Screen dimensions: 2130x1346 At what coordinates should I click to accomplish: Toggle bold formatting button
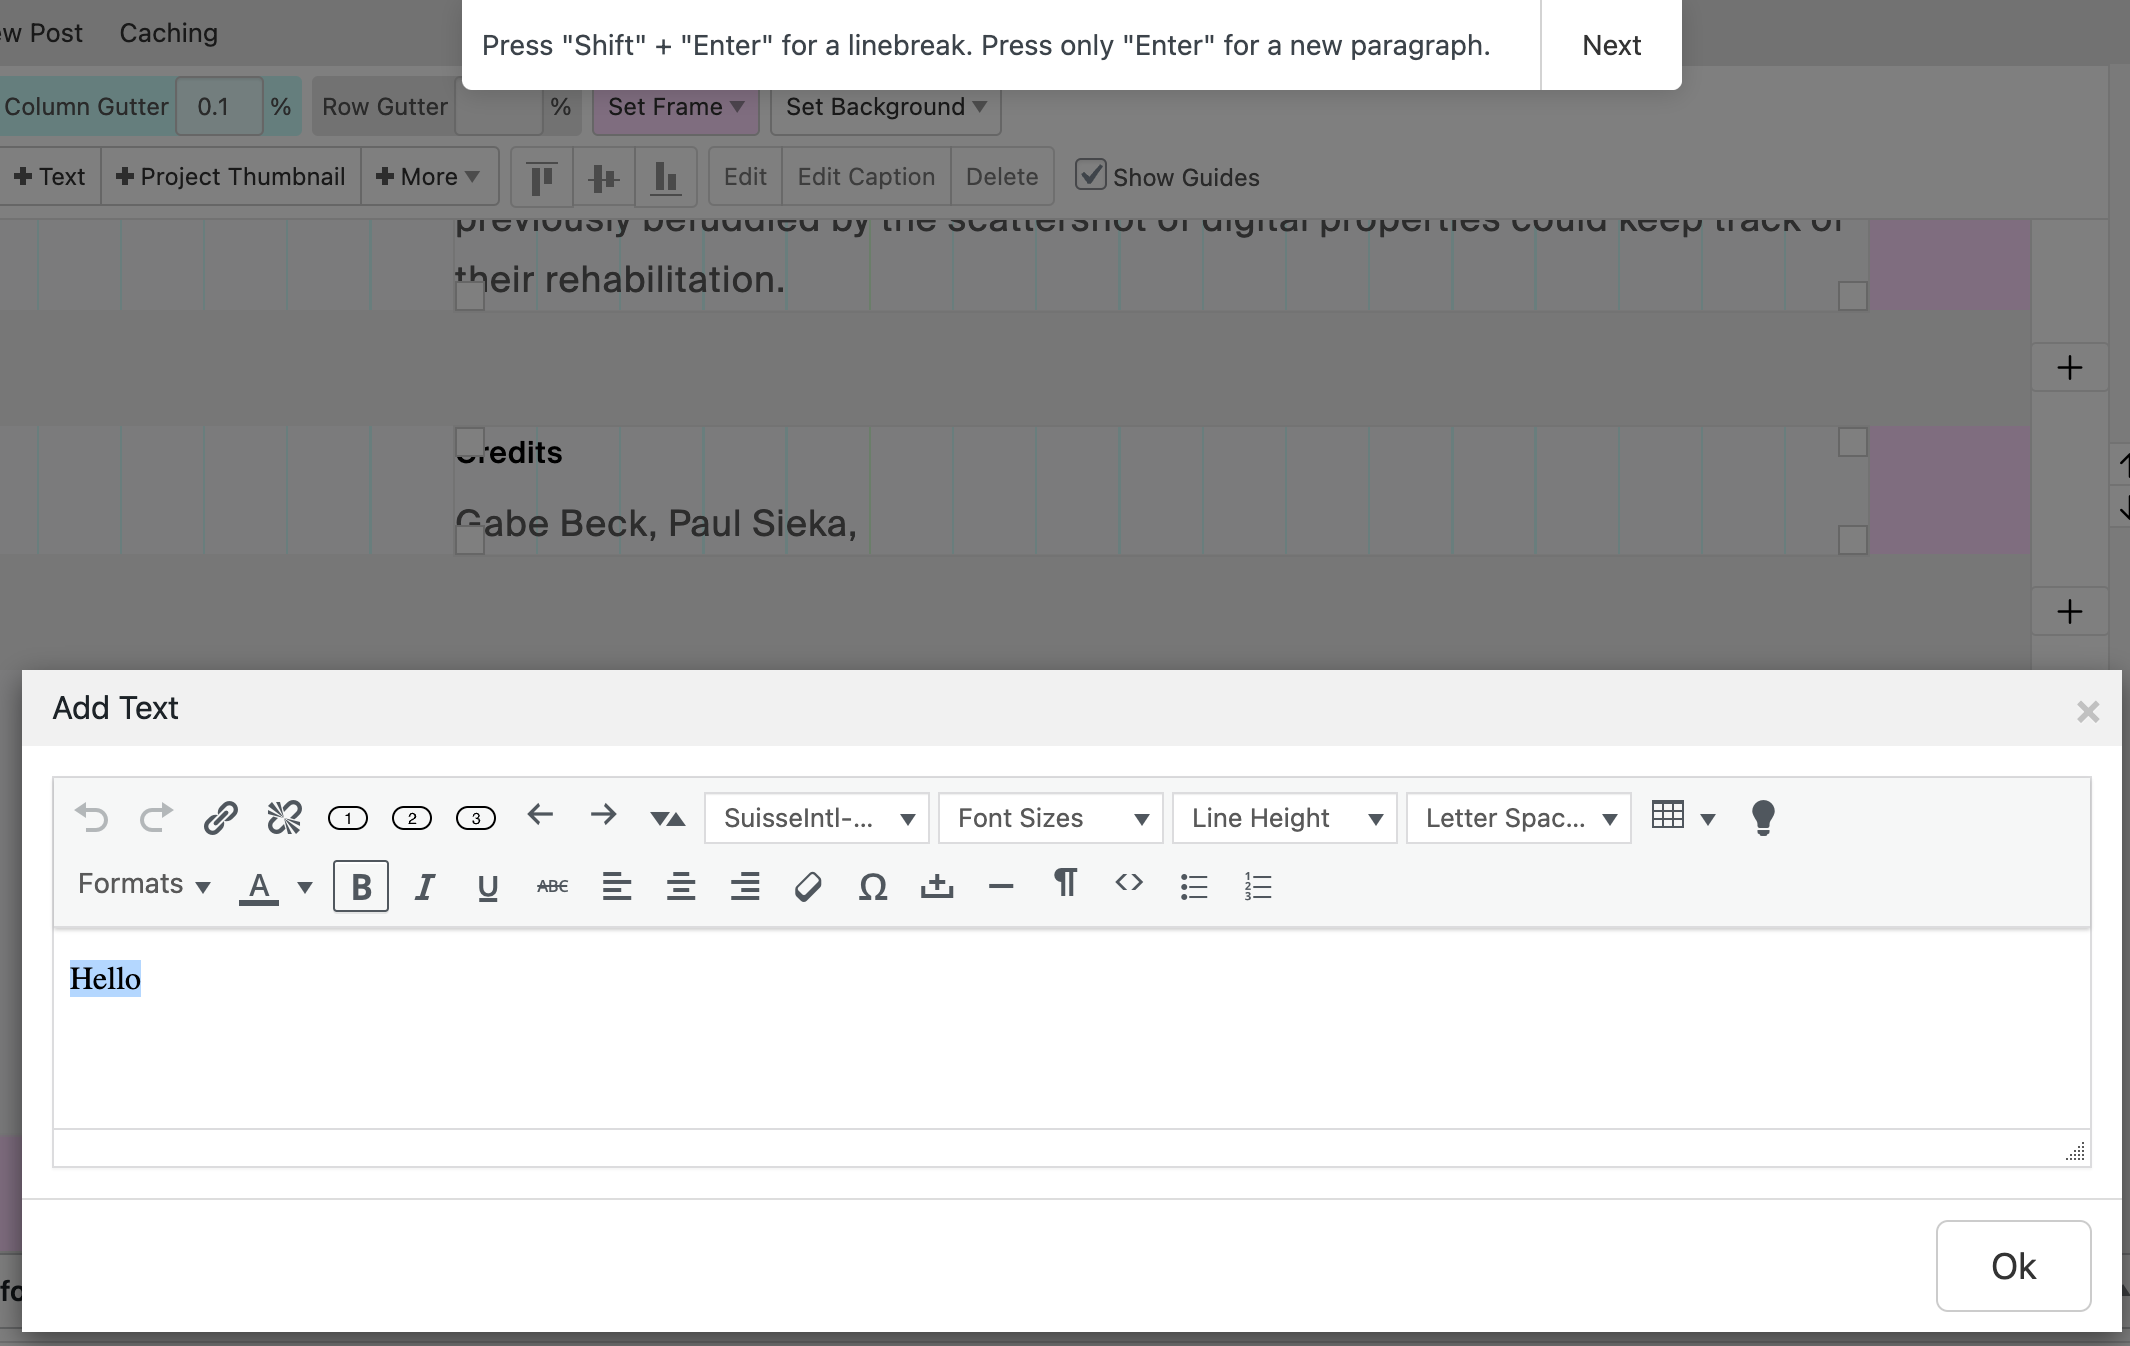(x=361, y=886)
